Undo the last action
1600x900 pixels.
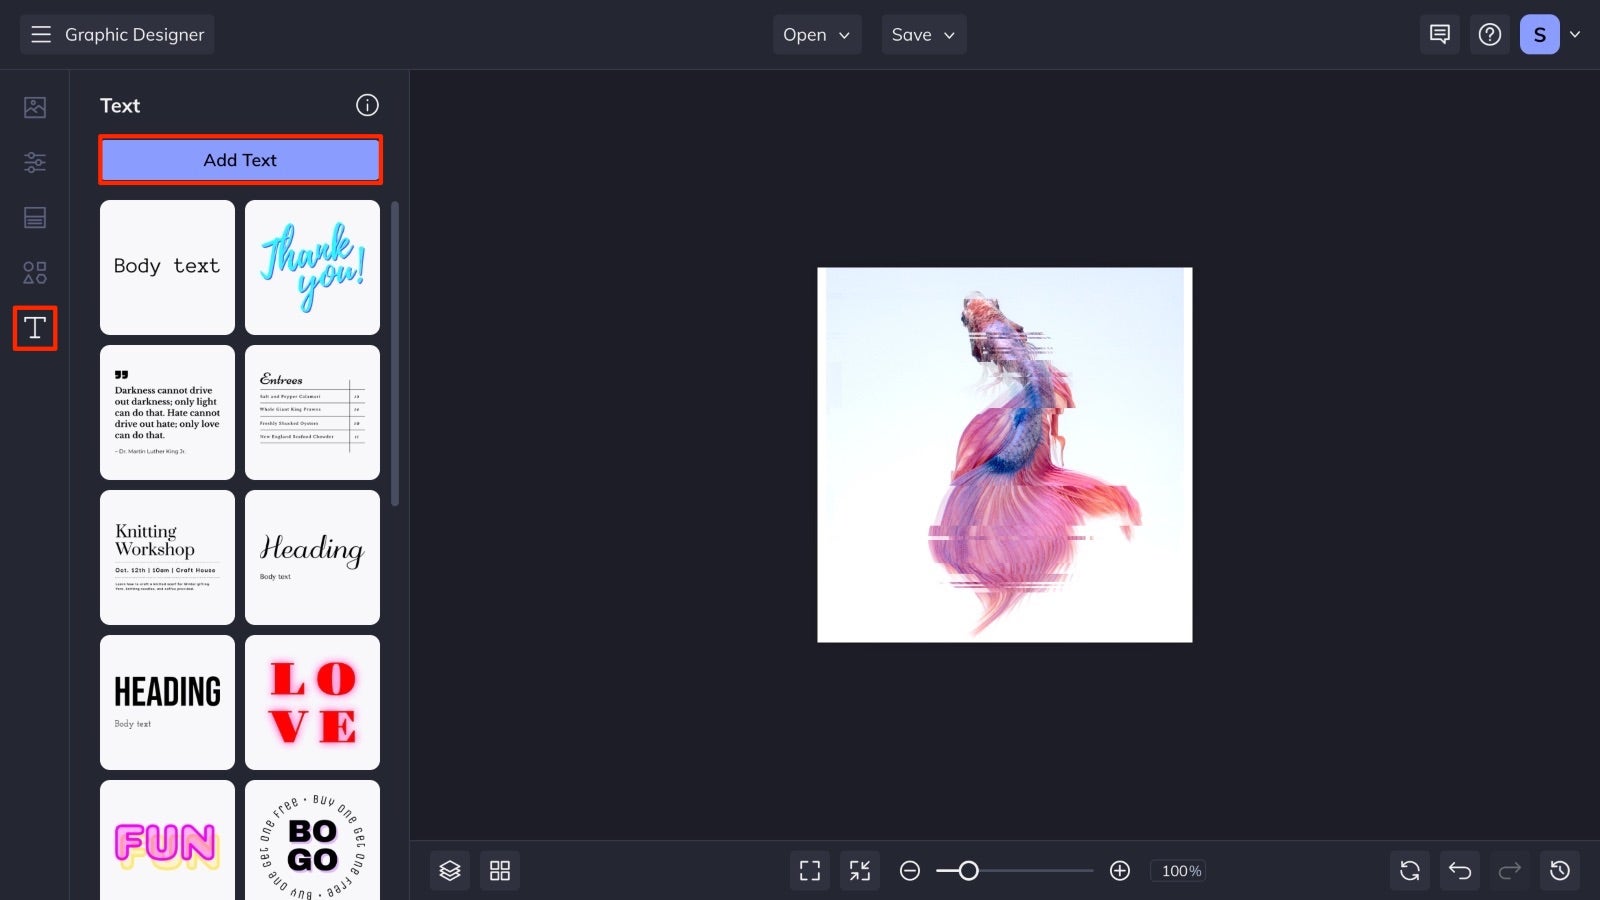point(1459,870)
